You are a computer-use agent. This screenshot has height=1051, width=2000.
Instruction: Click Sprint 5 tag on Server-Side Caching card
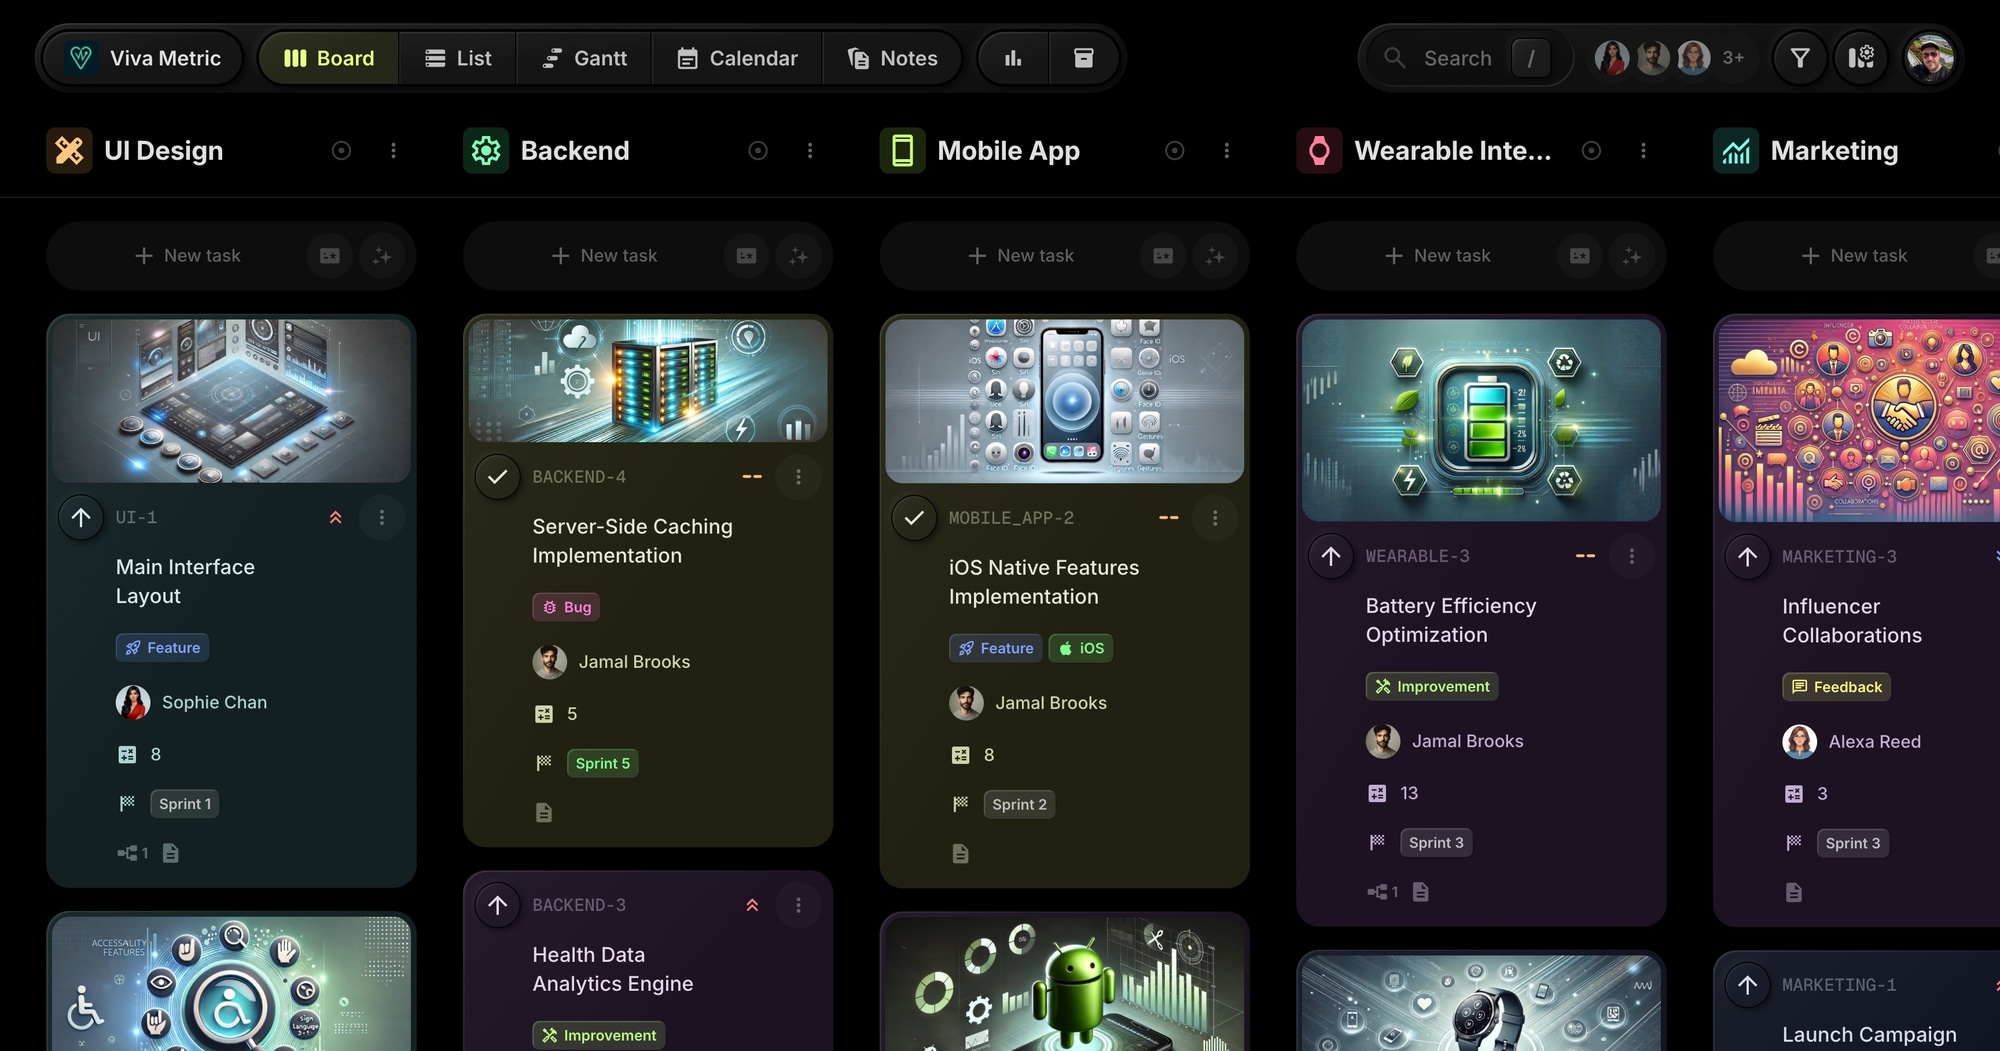point(602,763)
